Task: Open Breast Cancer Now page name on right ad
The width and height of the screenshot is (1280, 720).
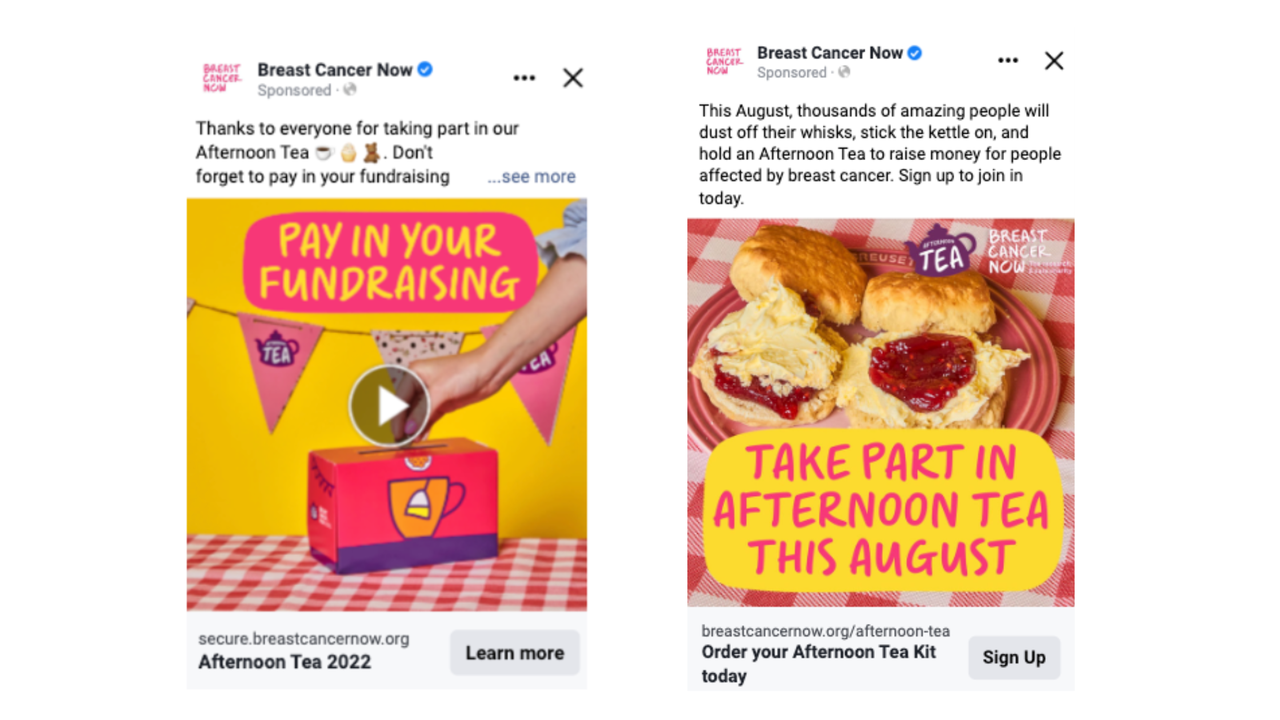Action: [x=830, y=53]
